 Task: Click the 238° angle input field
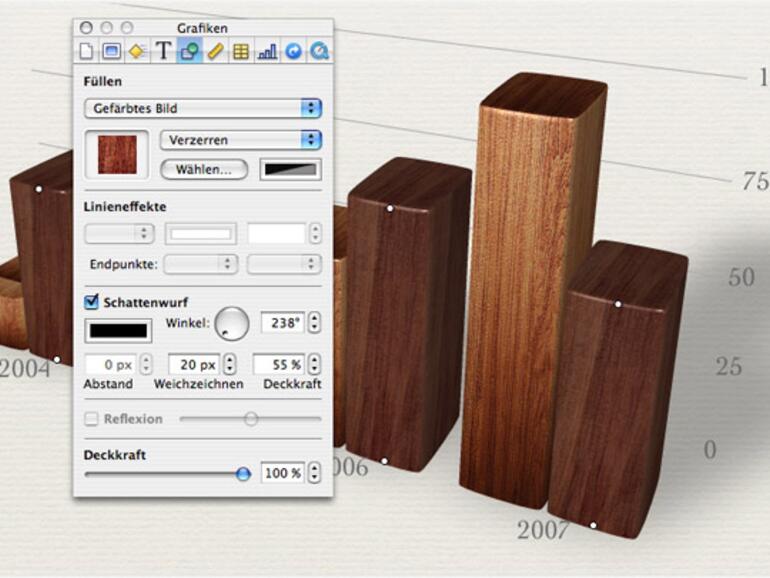(x=282, y=323)
